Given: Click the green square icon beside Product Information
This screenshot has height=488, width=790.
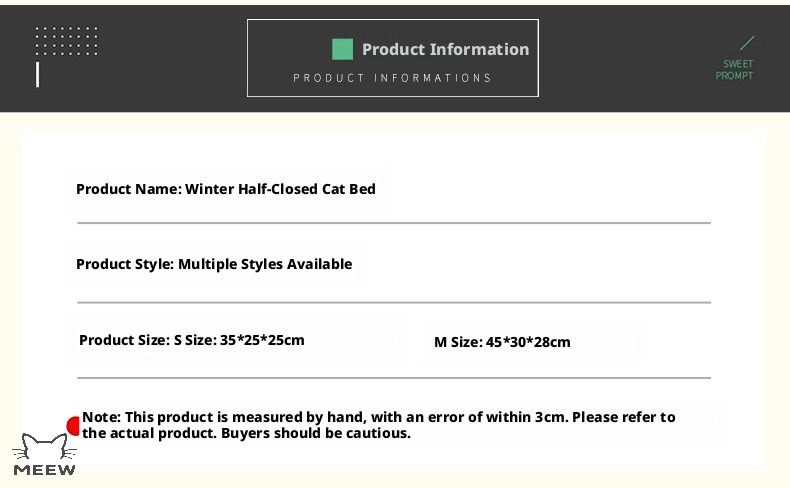Looking at the screenshot, I should [x=343, y=49].
